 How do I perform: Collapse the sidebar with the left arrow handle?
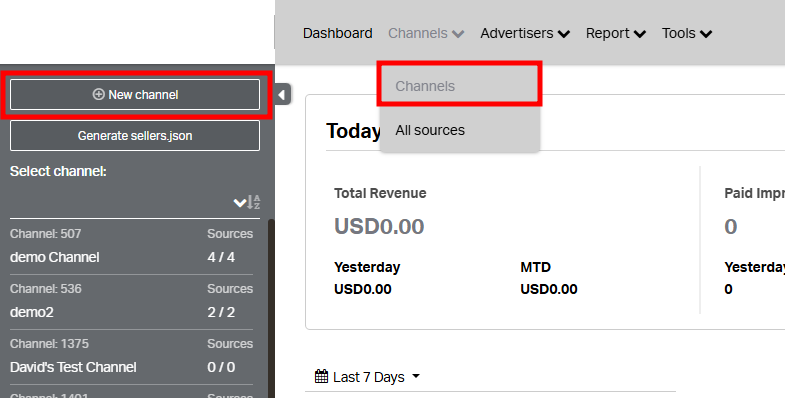pos(282,95)
